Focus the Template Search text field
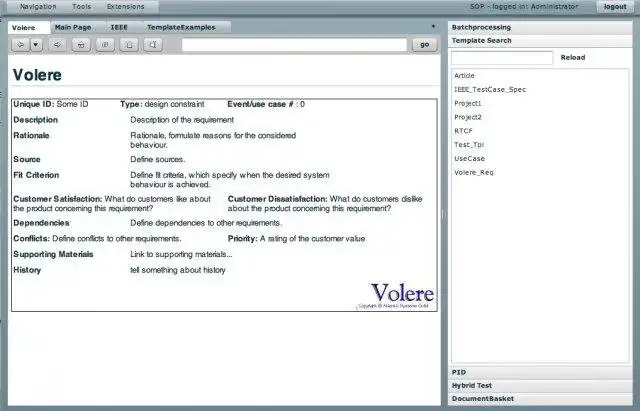Viewport: 640px width, 411px height. [502, 58]
